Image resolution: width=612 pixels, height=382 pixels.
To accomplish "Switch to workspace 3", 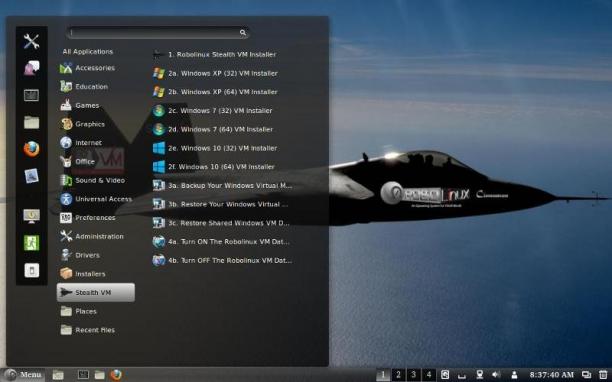I will 413,375.
